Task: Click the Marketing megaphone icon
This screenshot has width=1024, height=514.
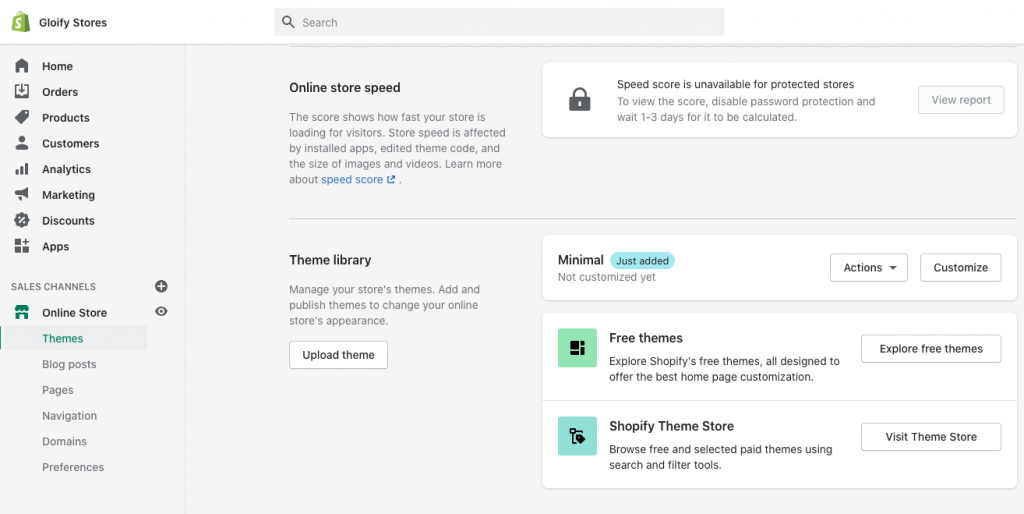Action: (x=22, y=195)
